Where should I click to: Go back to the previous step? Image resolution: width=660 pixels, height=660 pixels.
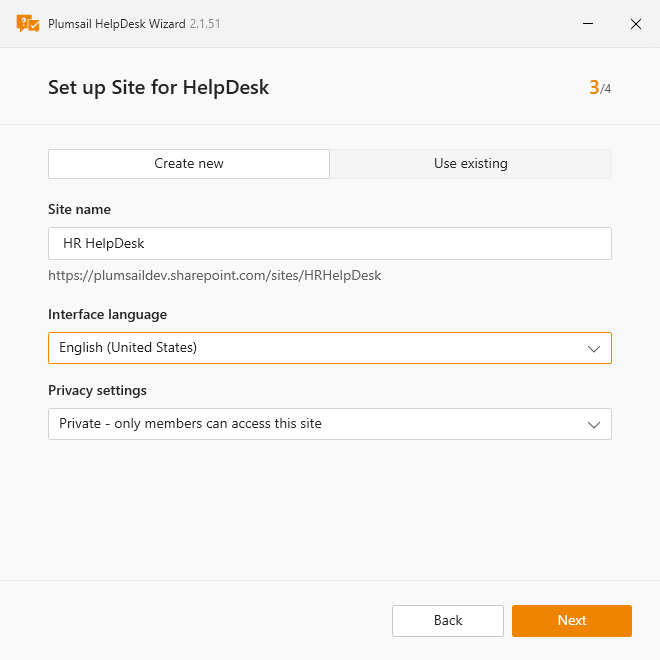448,621
